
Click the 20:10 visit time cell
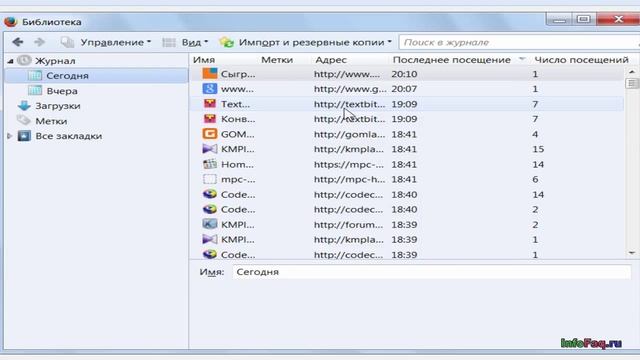click(x=404, y=74)
